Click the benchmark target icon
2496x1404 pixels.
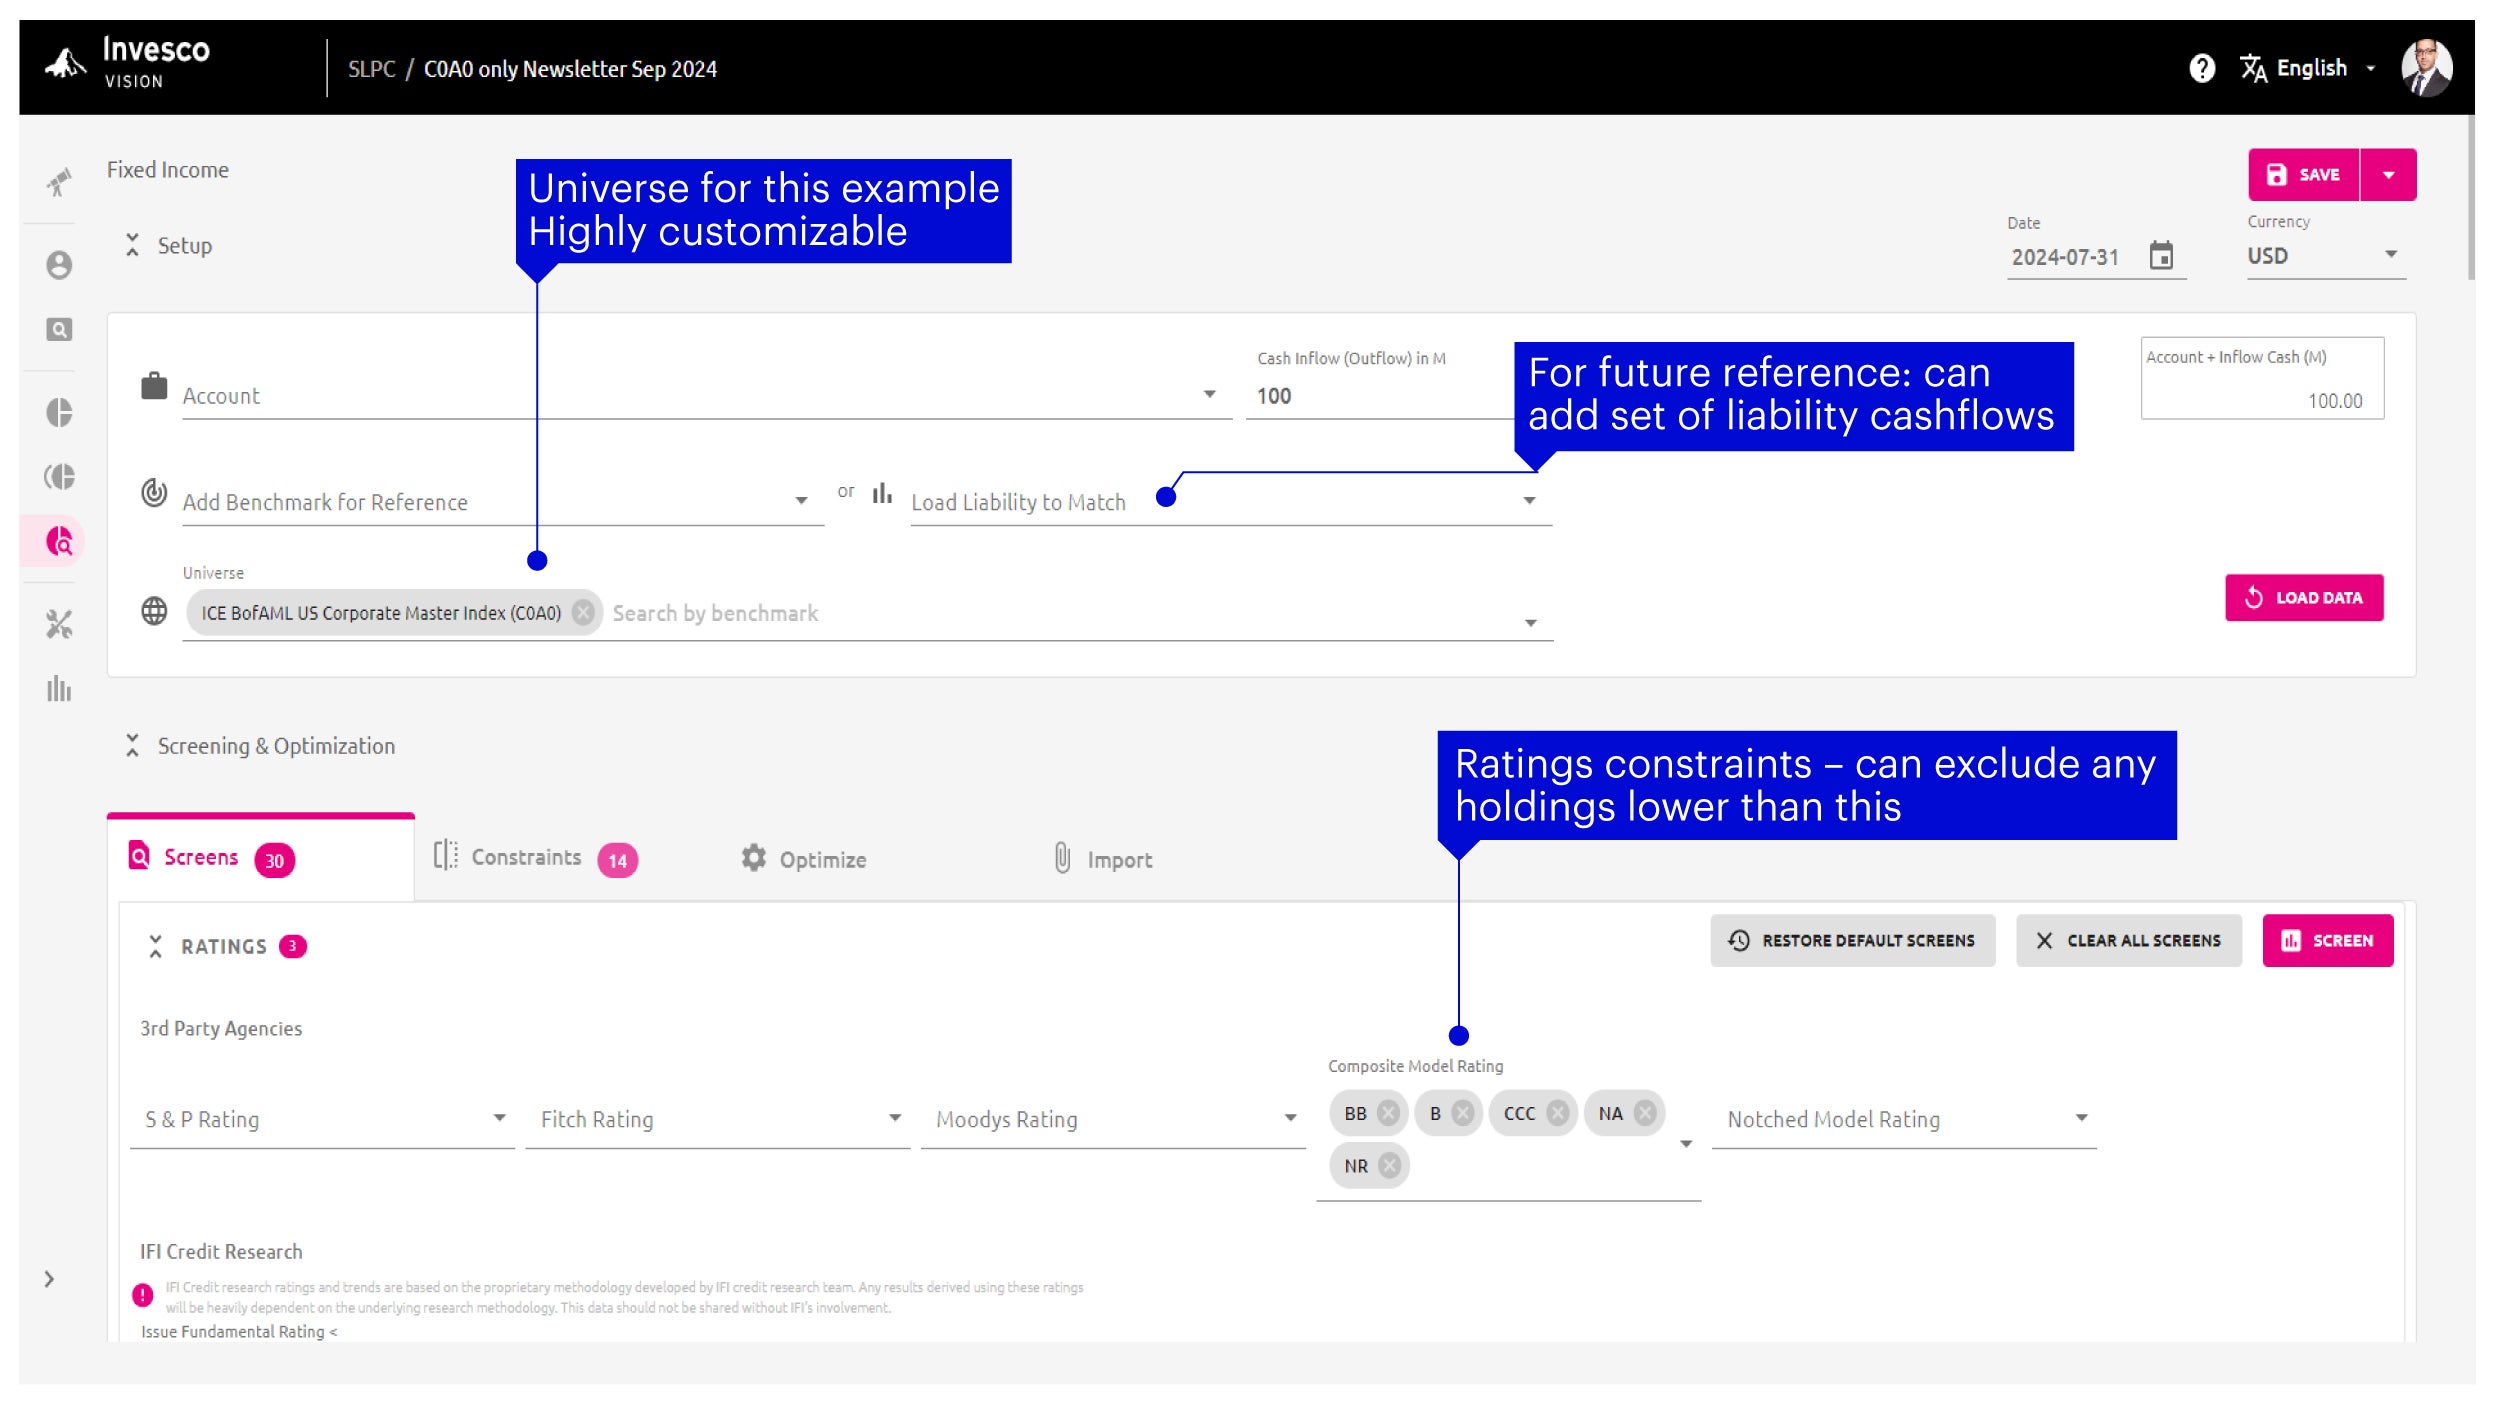tap(154, 492)
